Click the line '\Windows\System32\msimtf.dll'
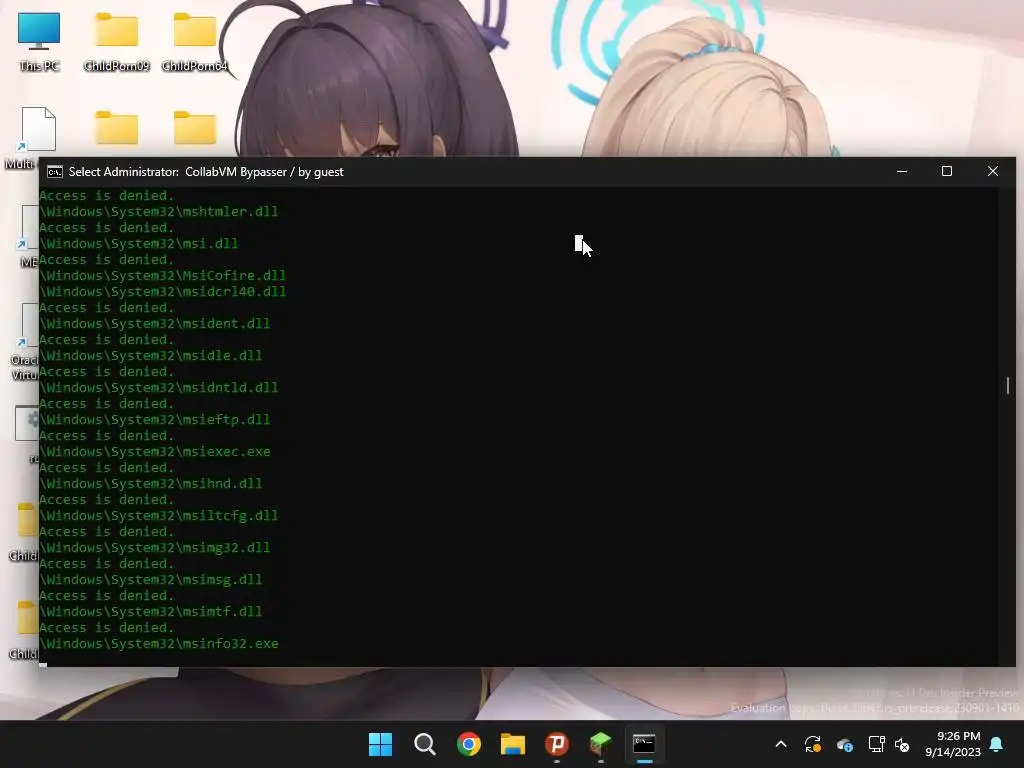 (151, 611)
